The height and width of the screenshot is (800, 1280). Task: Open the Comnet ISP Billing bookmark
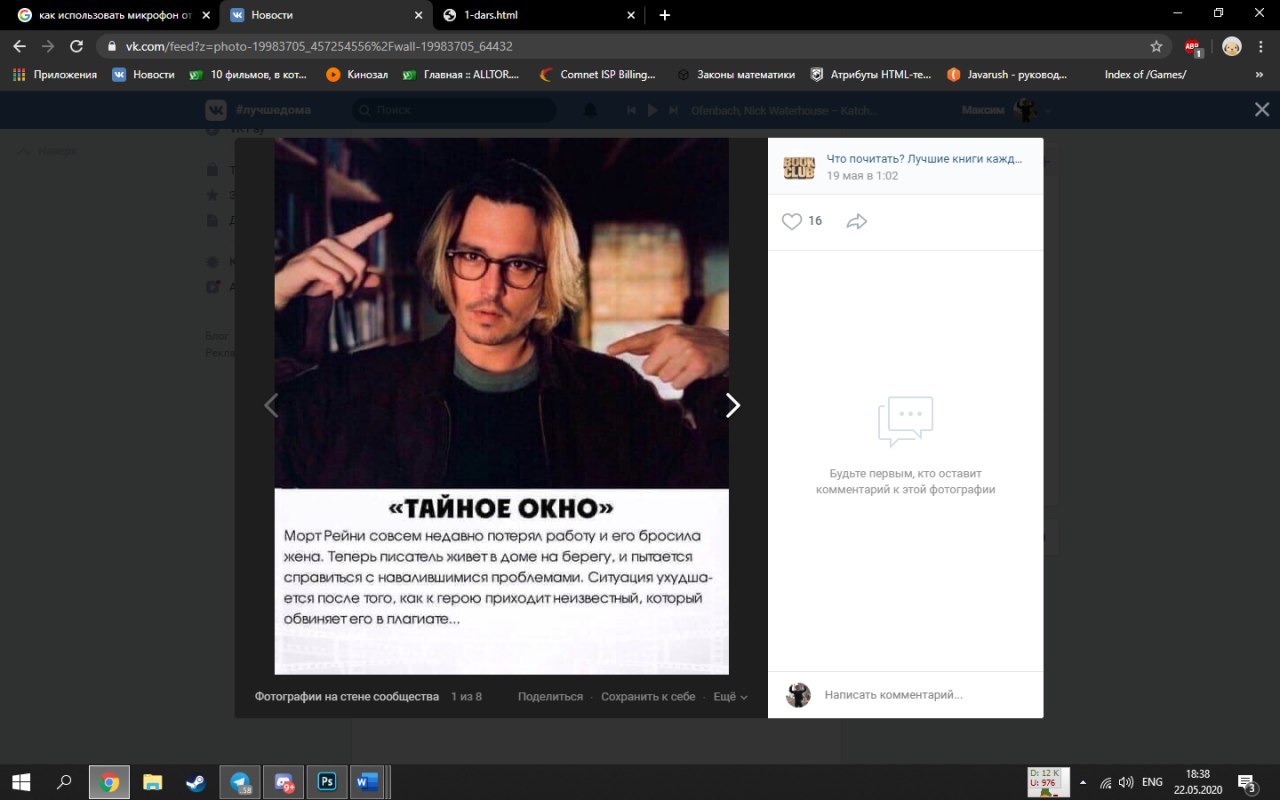(x=597, y=74)
